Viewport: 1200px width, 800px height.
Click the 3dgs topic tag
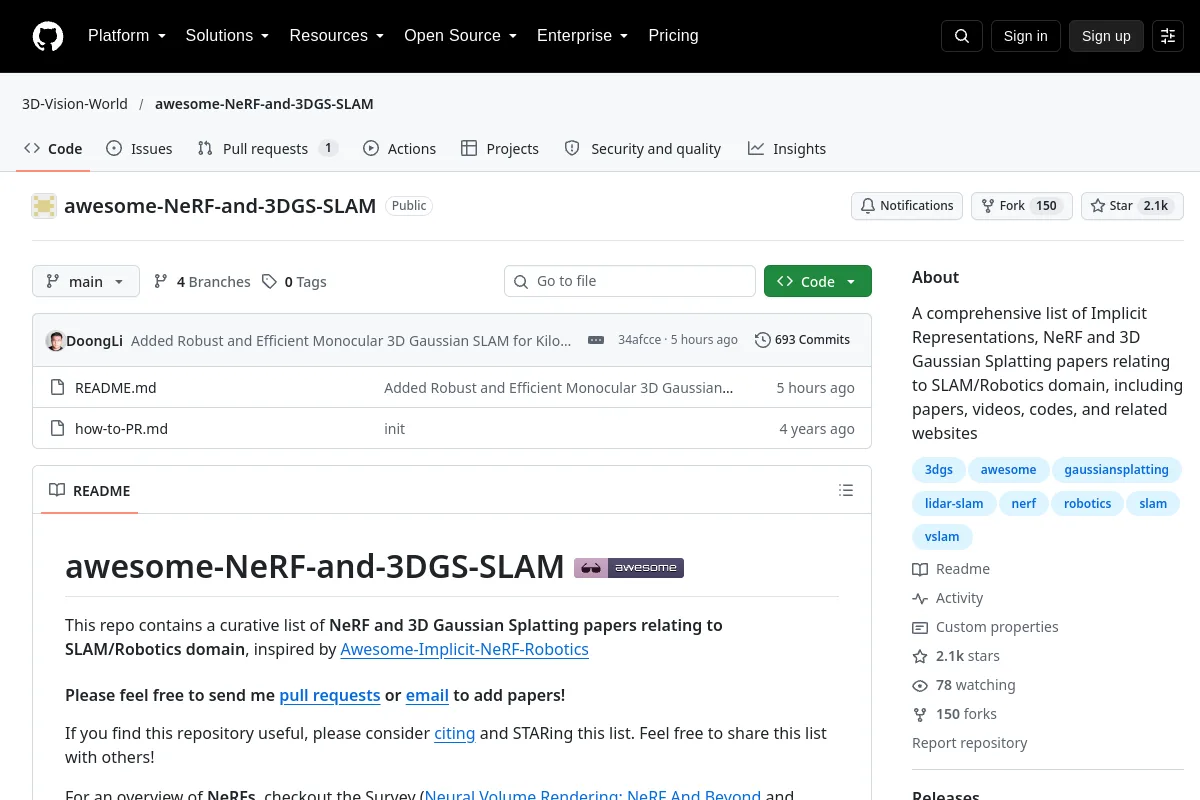[939, 470]
